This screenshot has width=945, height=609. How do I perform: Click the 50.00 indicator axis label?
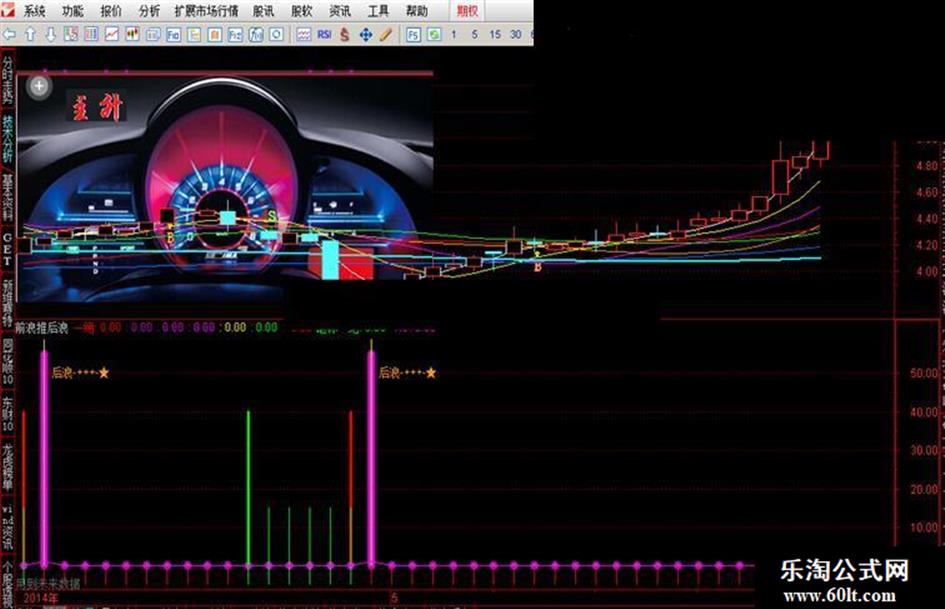[x=924, y=373]
